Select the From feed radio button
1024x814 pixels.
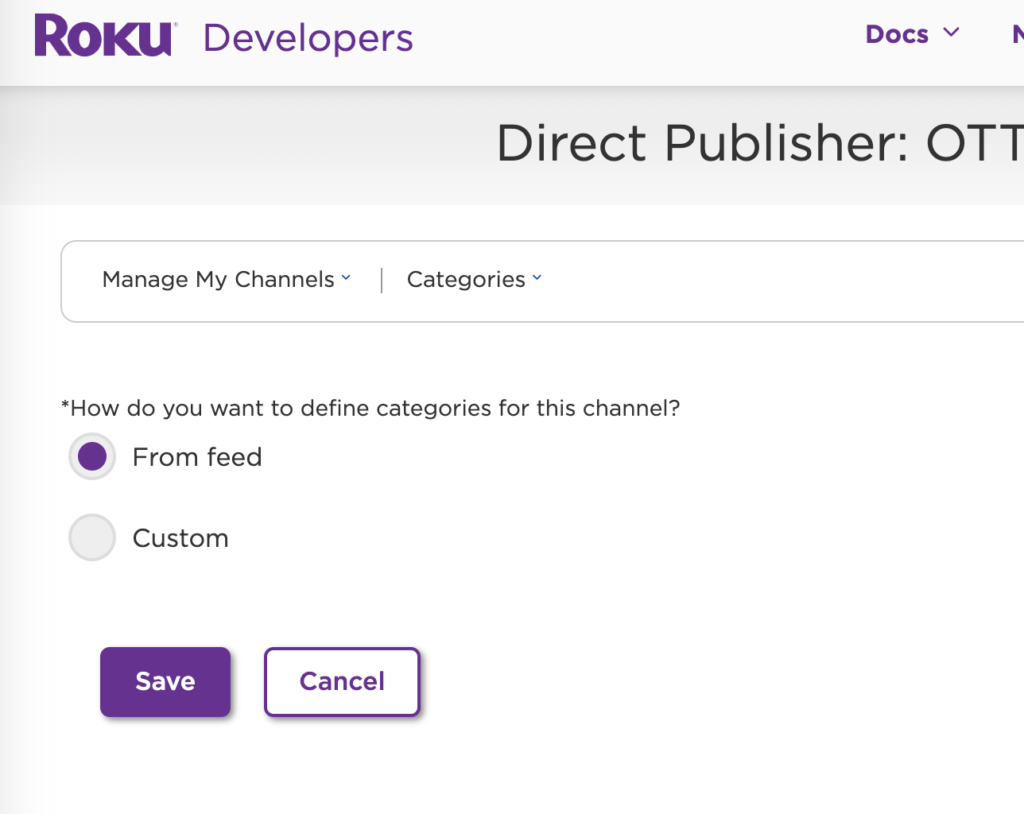tap(92, 457)
